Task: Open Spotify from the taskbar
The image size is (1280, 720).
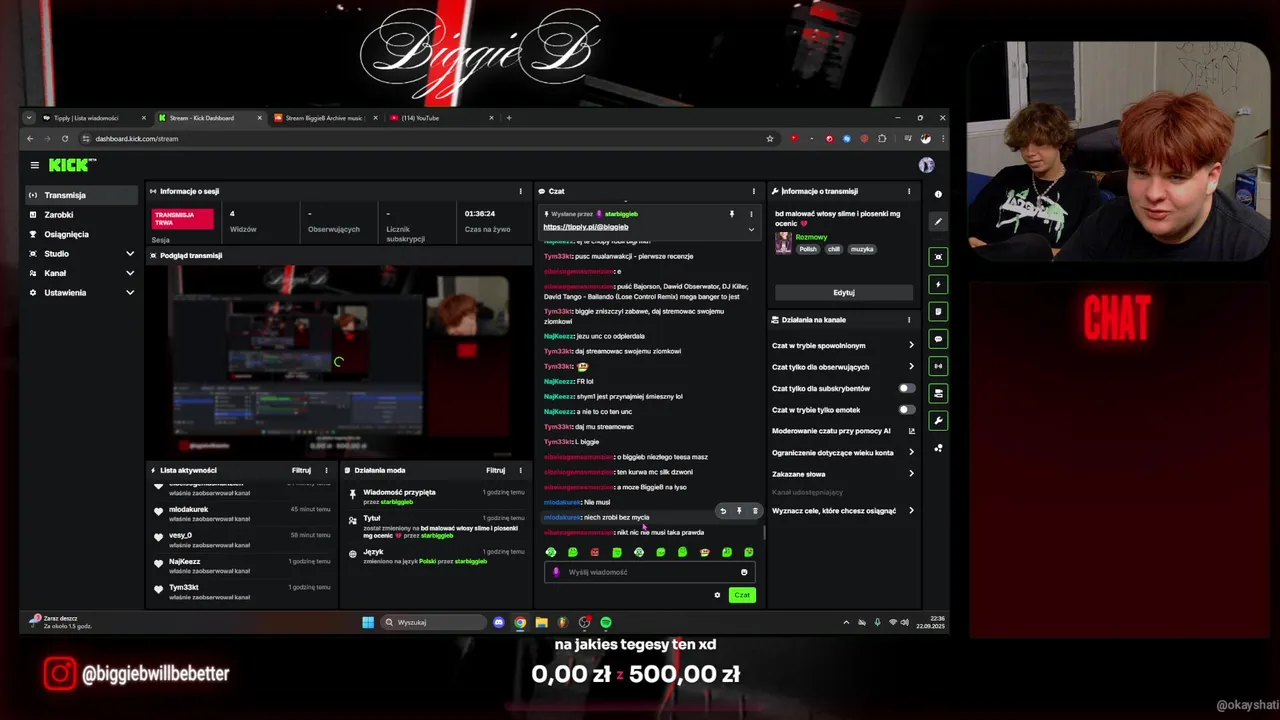Action: click(x=606, y=622)
